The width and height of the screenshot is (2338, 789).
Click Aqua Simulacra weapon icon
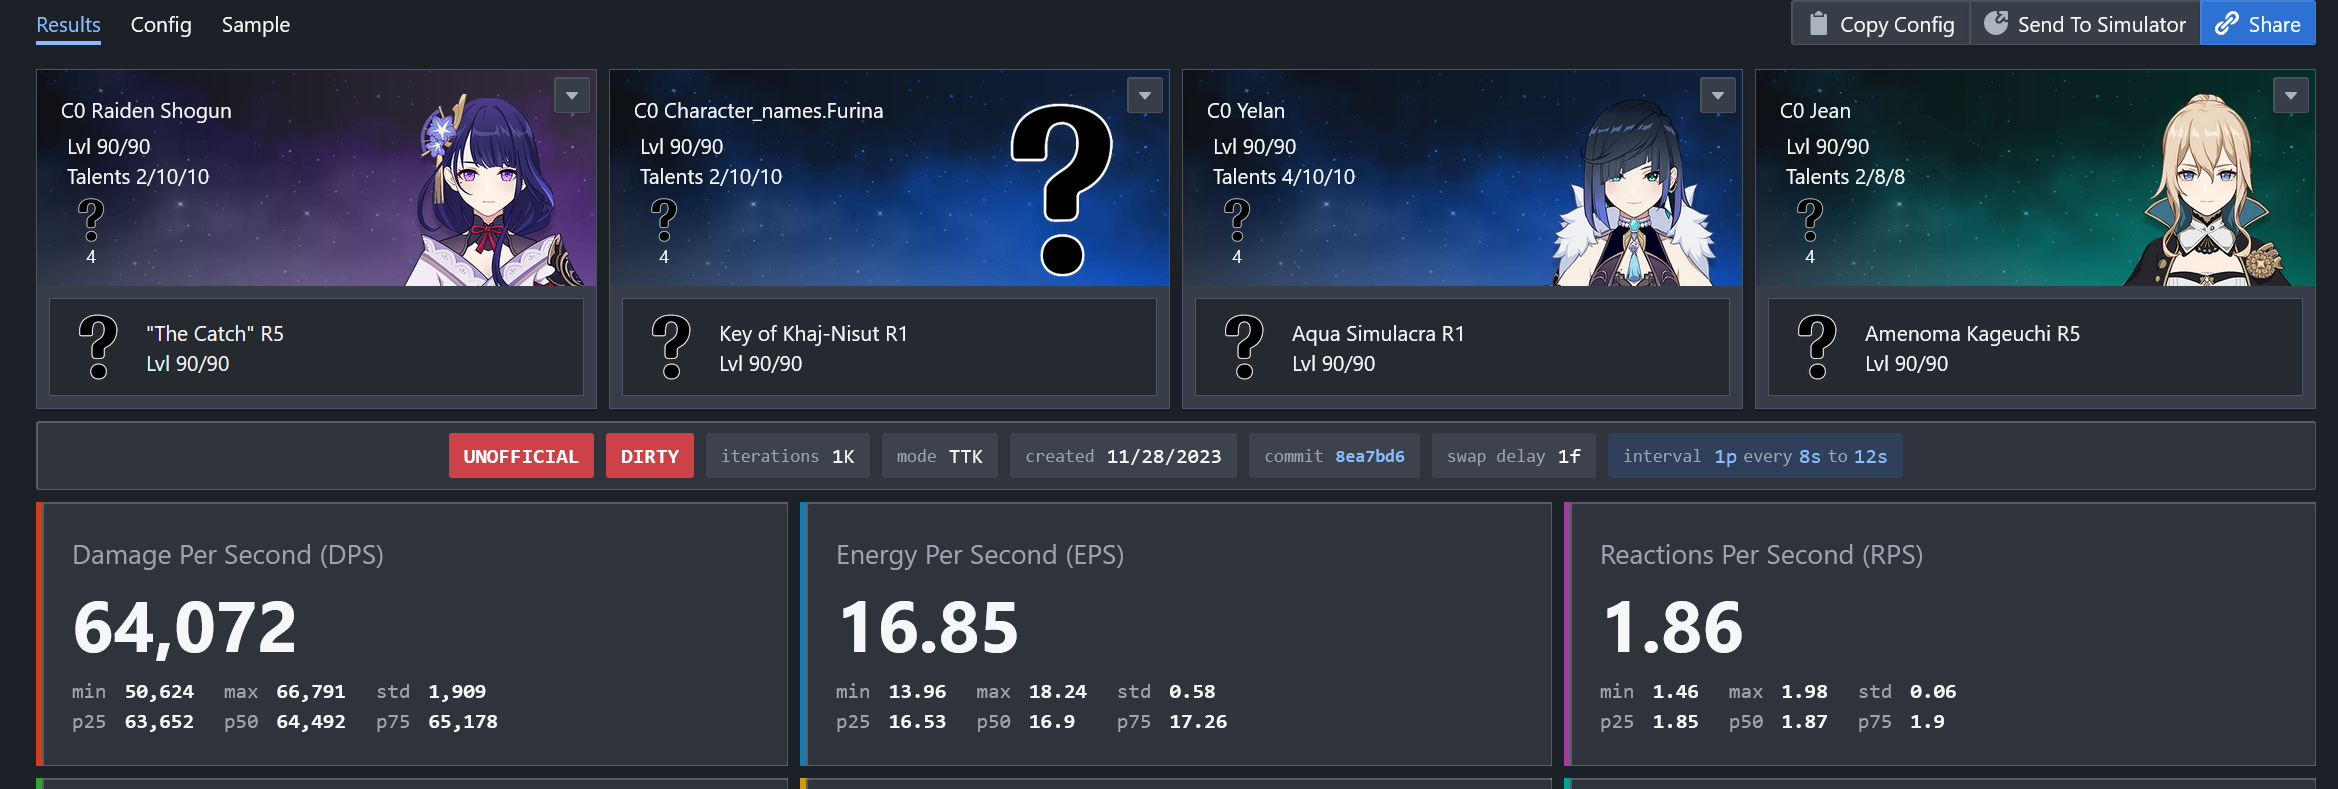pyautogui.click(x=1244, y=347)
